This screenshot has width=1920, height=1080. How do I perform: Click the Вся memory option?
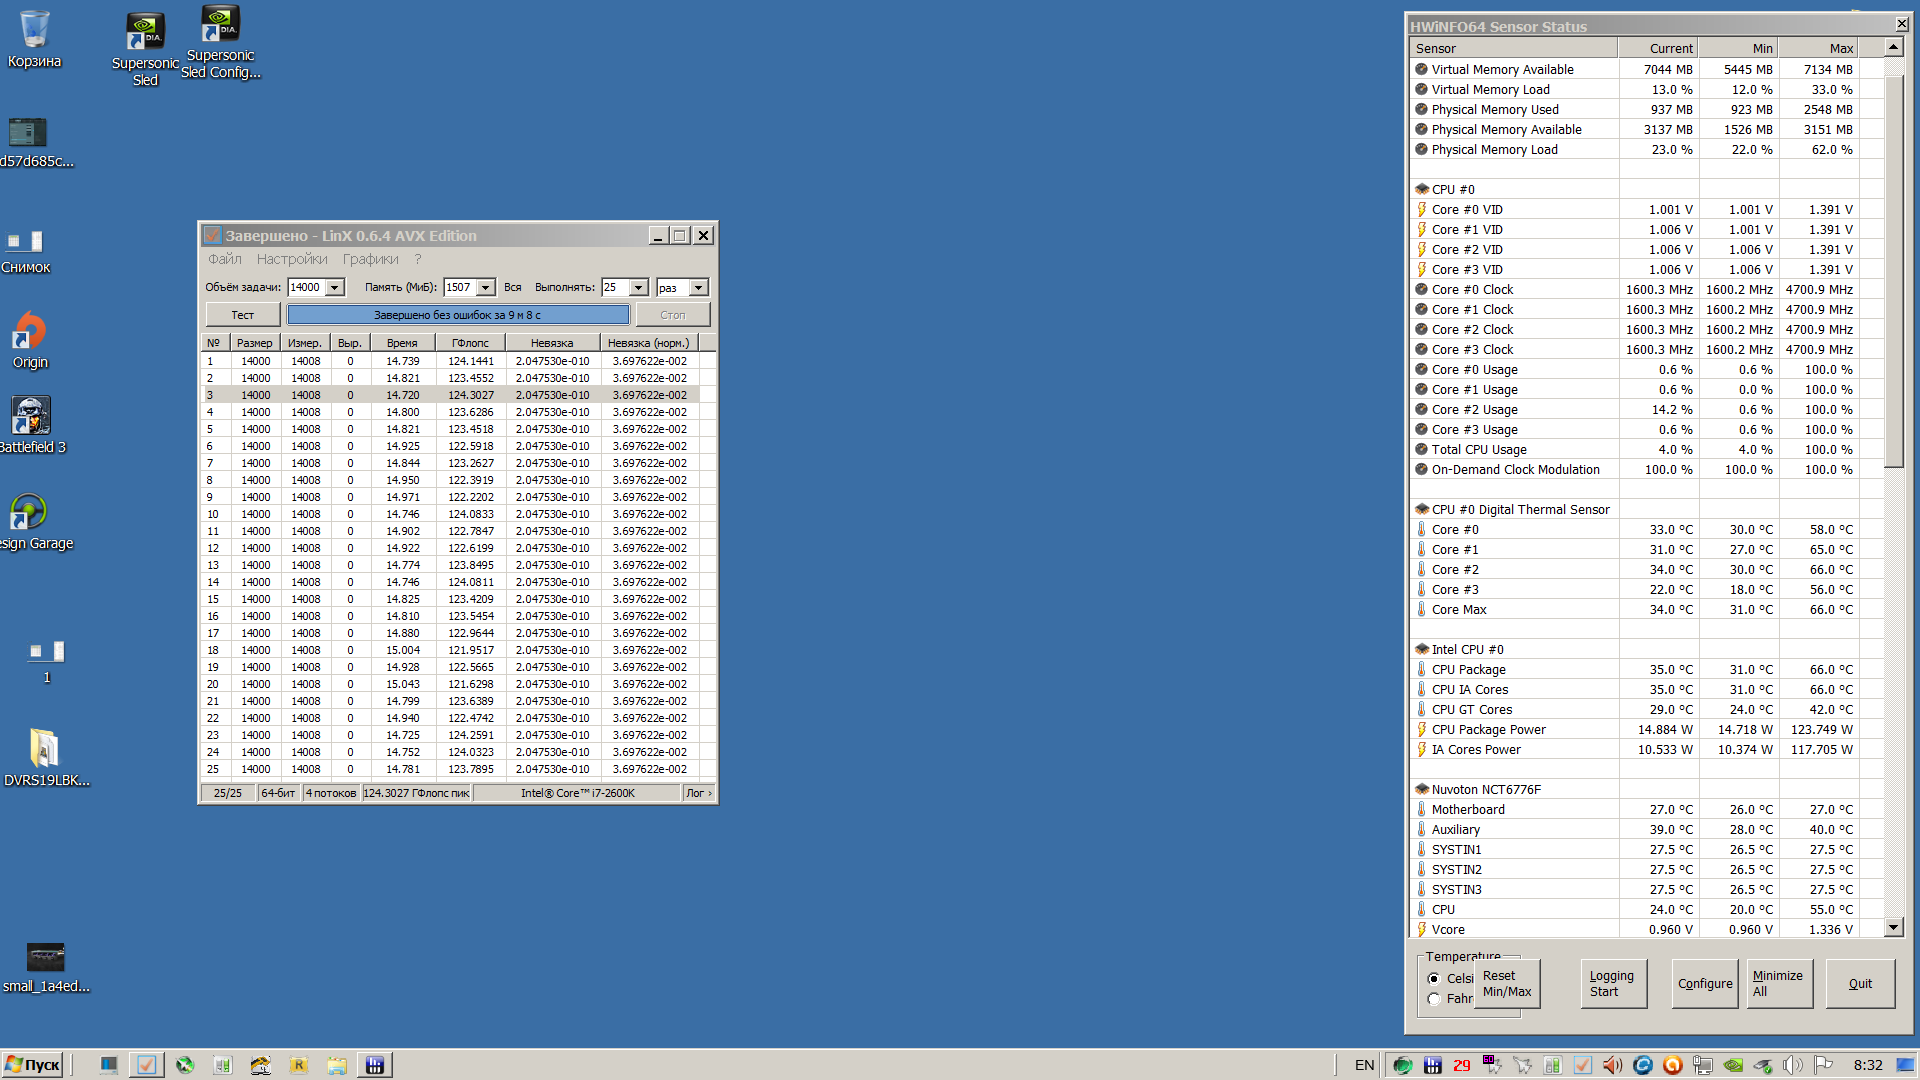[x=512, y=288]
